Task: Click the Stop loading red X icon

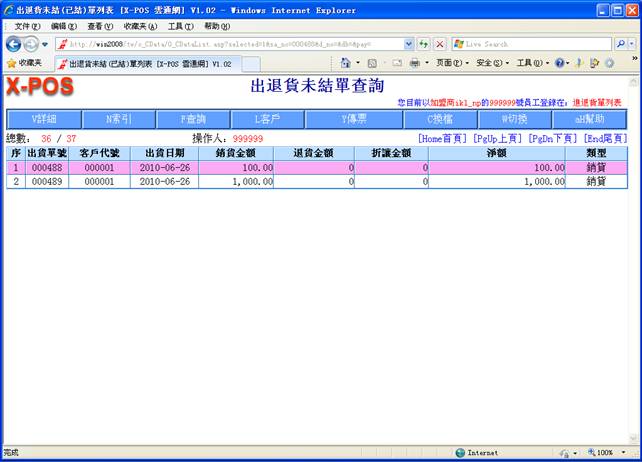Action: pyautogui.click(x=440, y=44)
